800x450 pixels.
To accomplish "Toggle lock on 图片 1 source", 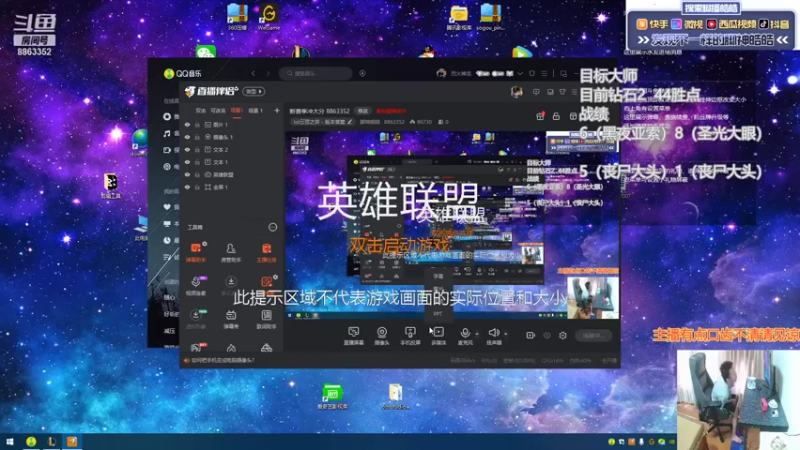I will (x=197, y=124).
